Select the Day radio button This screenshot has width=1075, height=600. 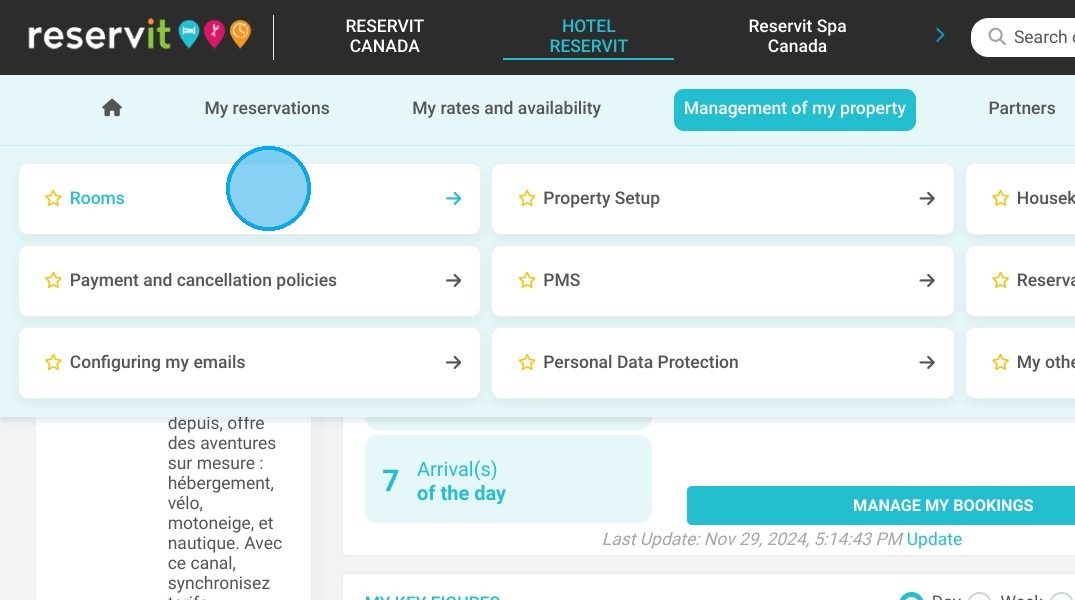(911, 597)
